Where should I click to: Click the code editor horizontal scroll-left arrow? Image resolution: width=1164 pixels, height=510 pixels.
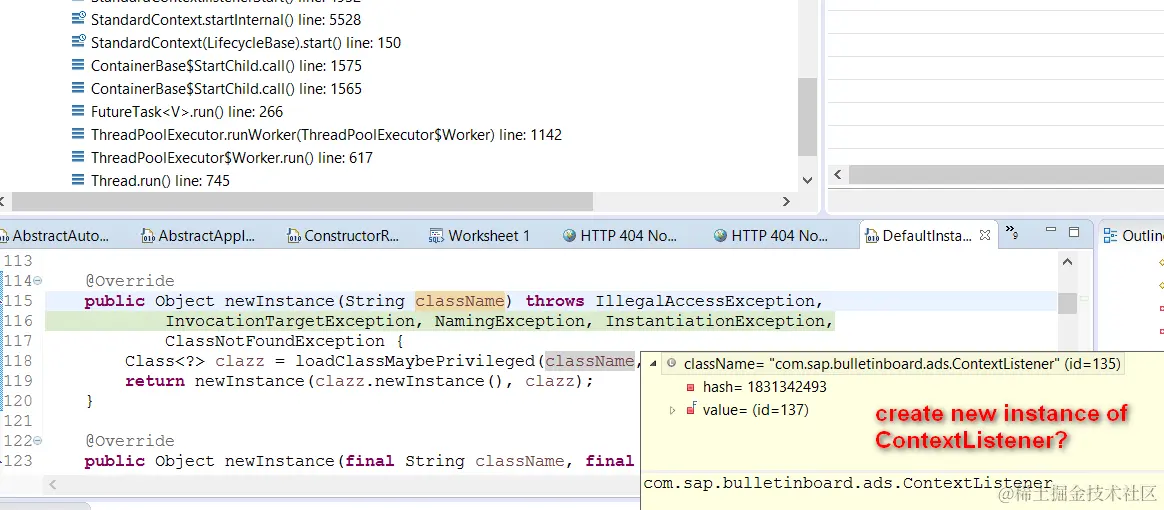(x=53, y=484)
